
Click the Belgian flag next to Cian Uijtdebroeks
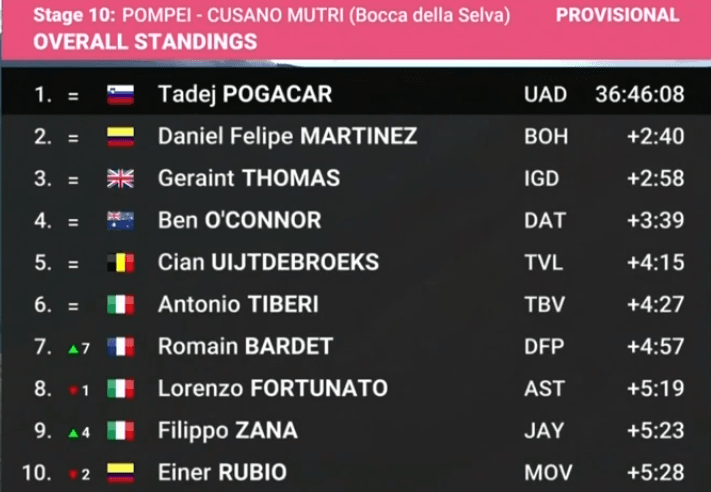click(x=120, y=263)
